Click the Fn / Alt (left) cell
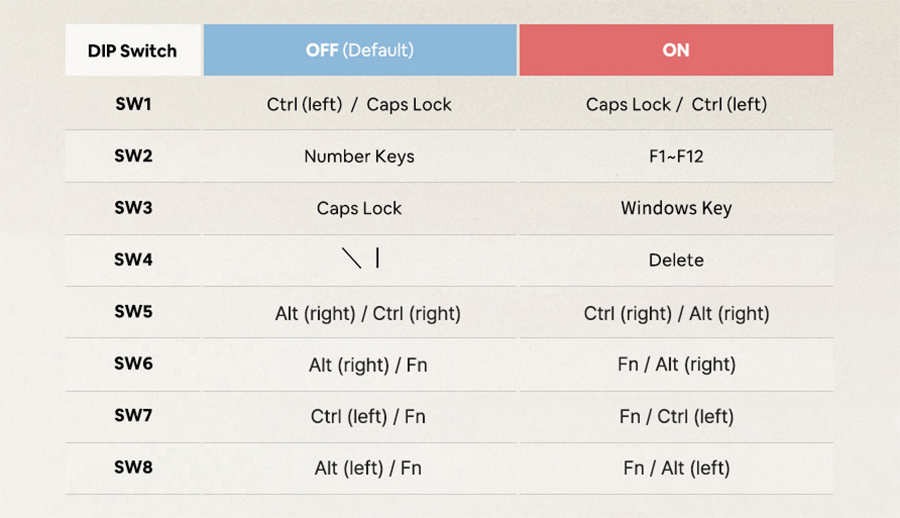 click(x=676, y=468)
